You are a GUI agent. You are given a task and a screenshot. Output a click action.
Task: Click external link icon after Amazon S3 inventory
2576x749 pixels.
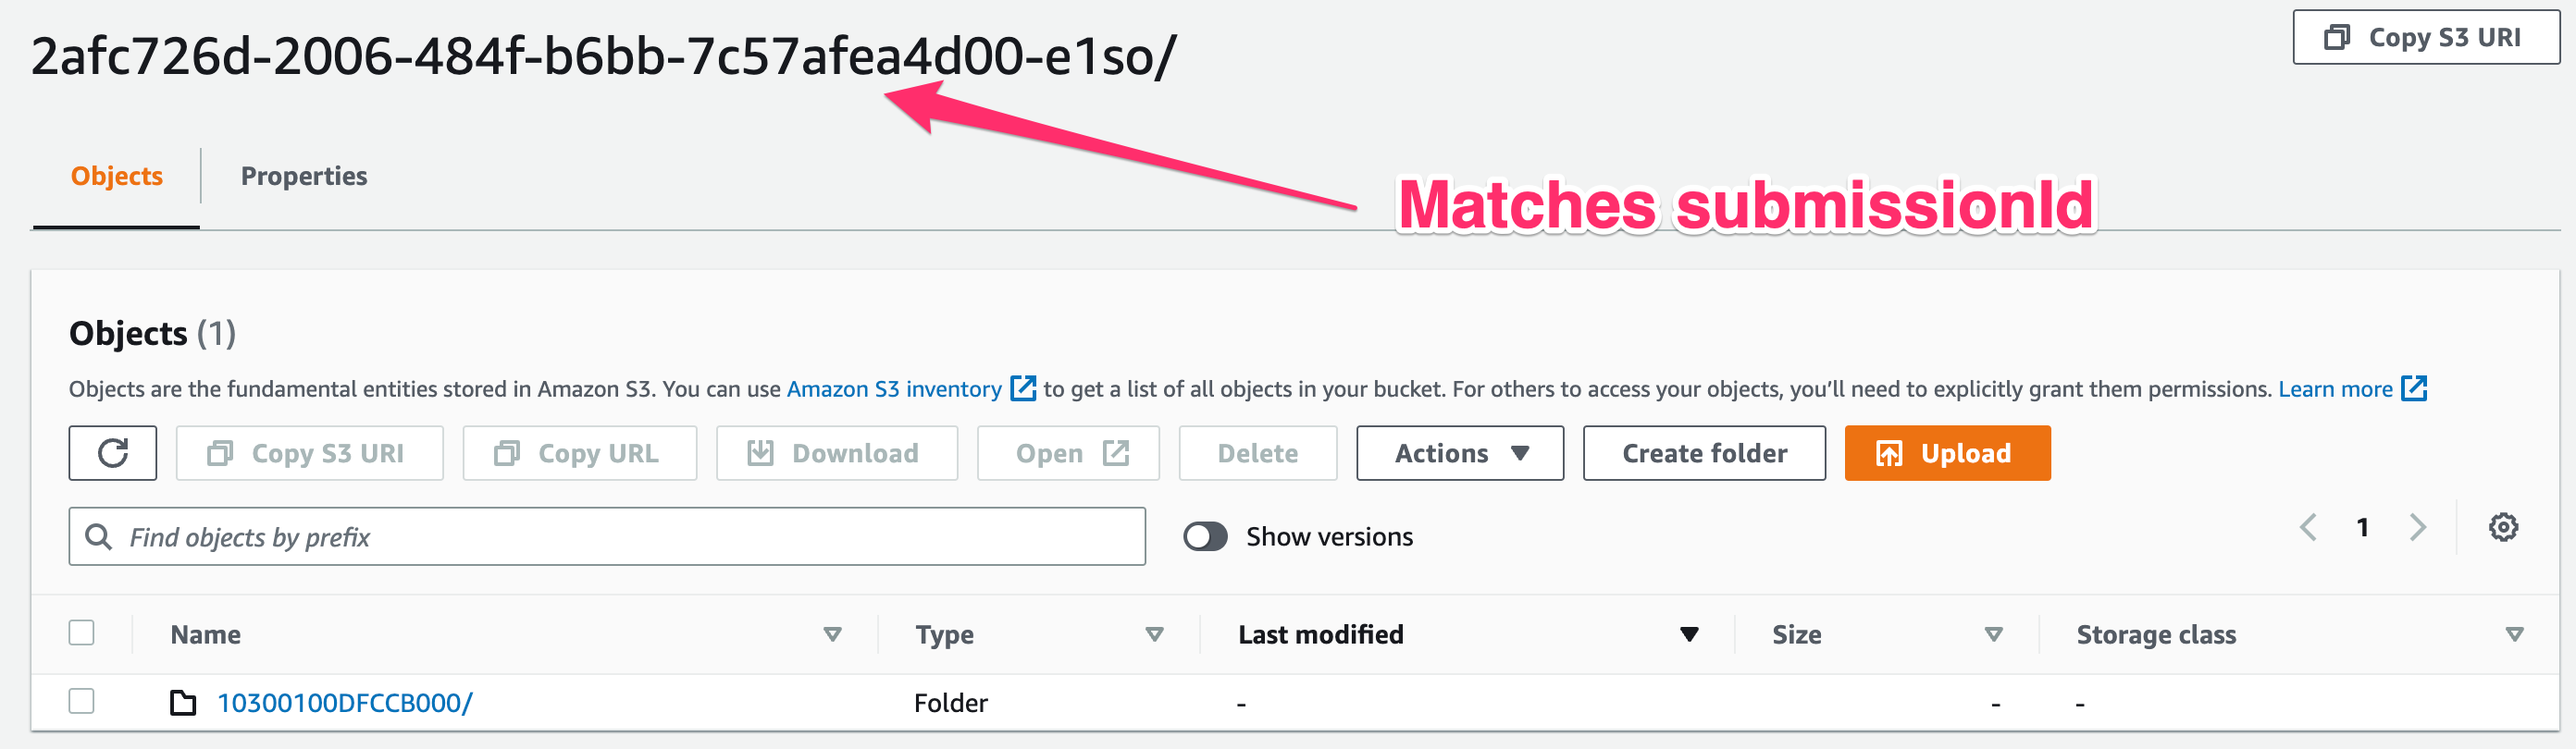[x=1023, y=388]
